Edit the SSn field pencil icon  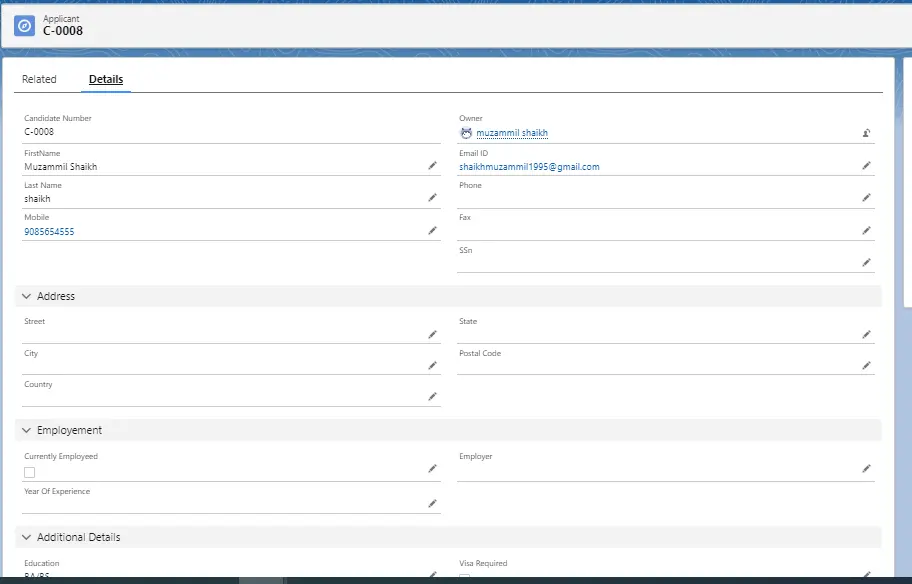(866, 263)
